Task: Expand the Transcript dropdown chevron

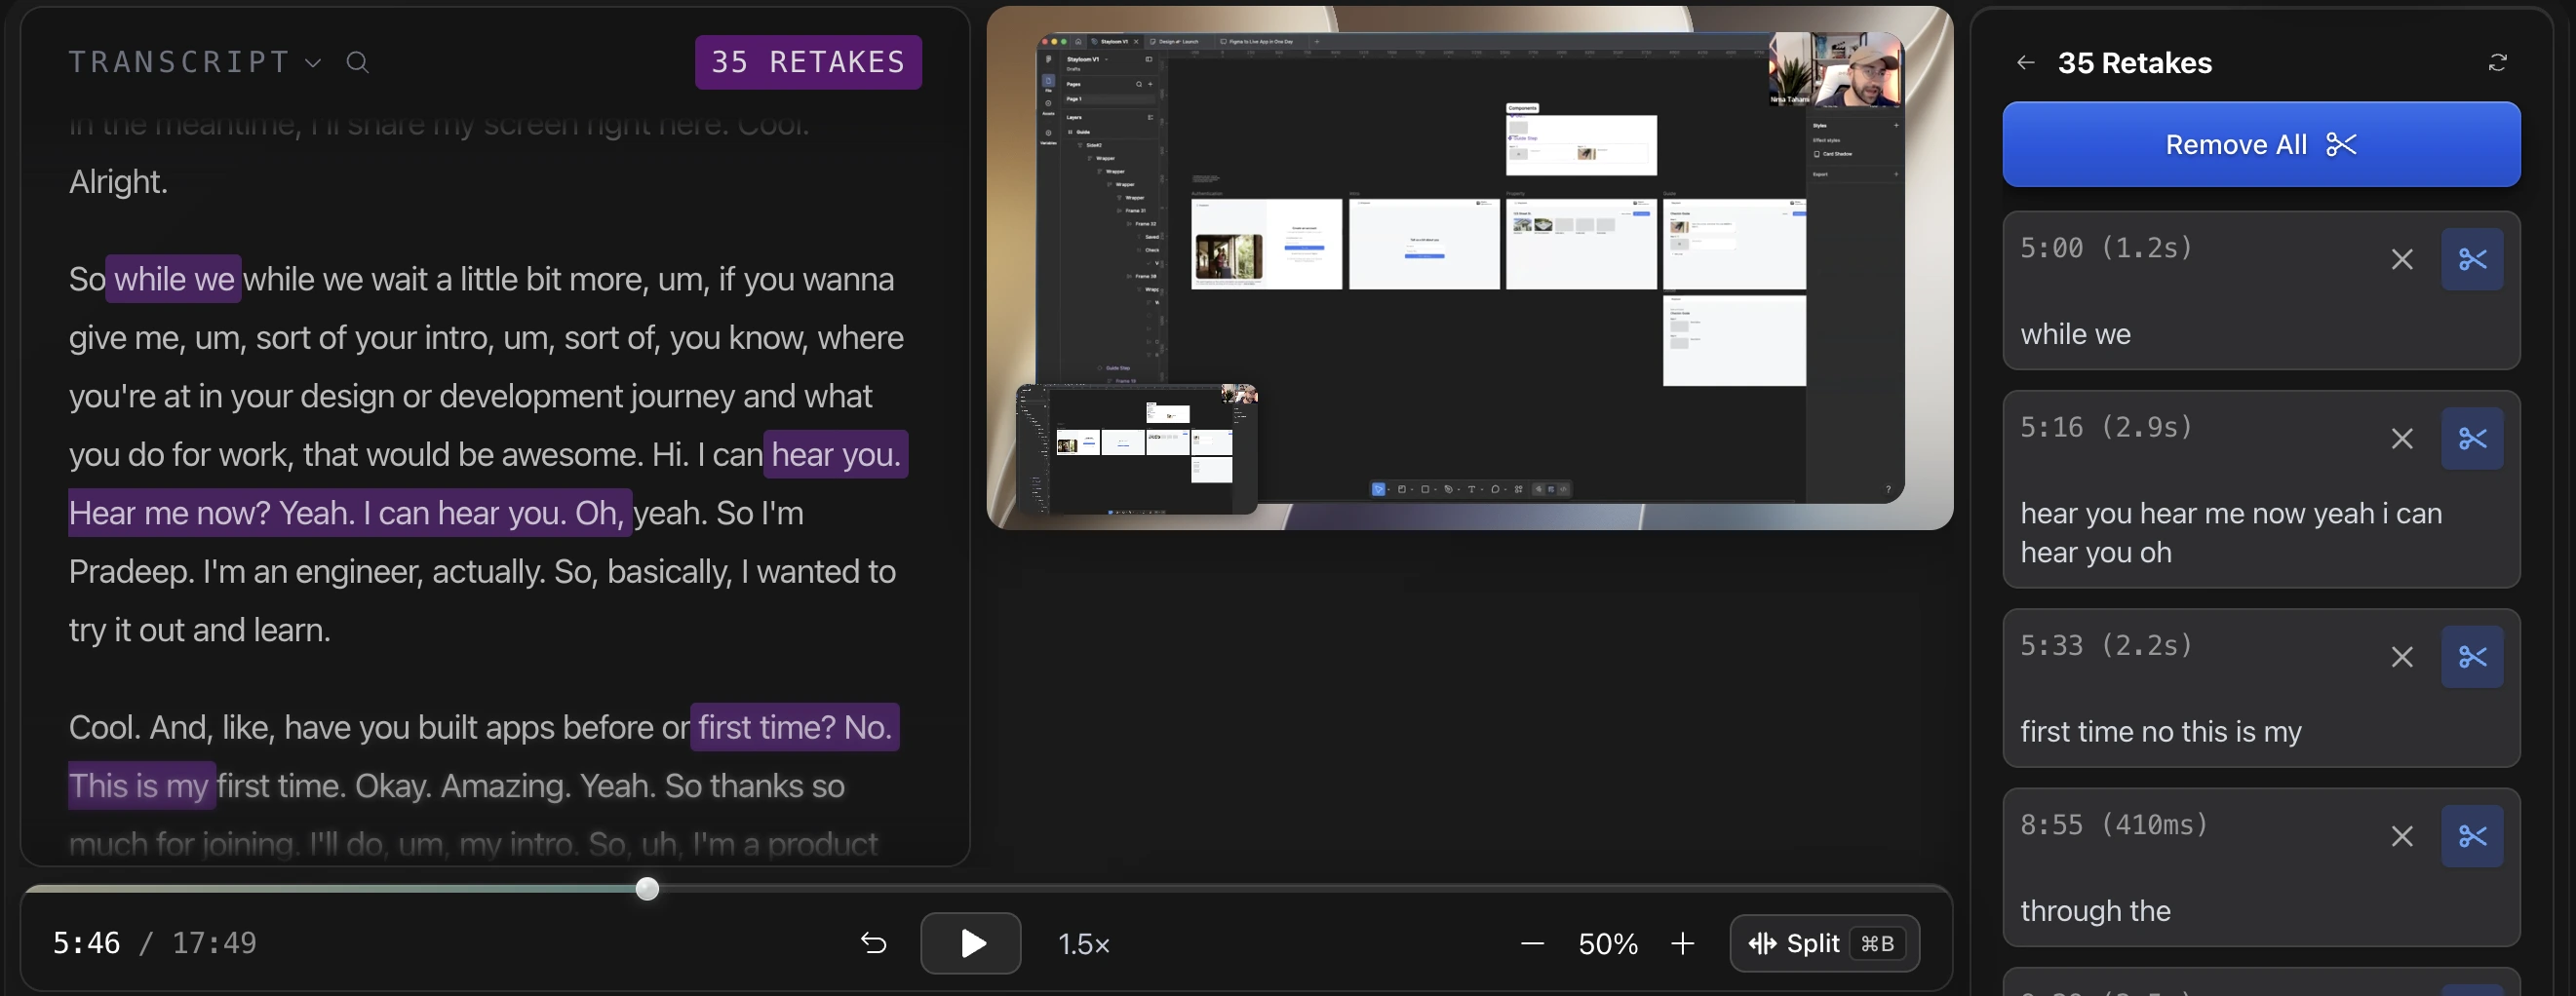Action: coord(313,63)
